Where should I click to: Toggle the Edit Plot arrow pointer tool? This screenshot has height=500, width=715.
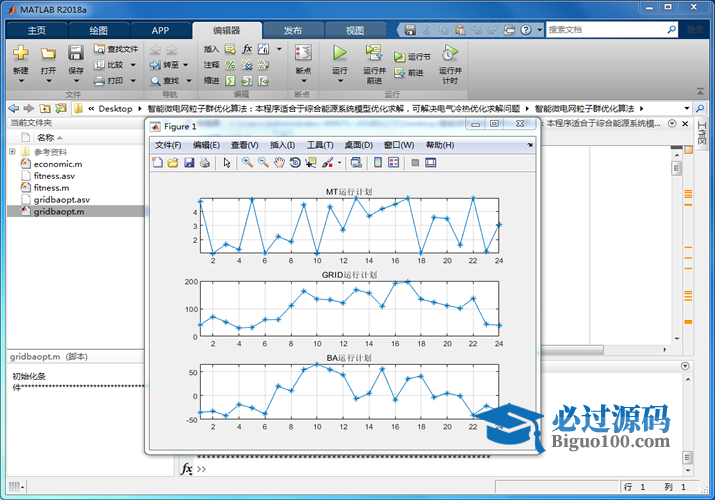(x=227, y=162)
